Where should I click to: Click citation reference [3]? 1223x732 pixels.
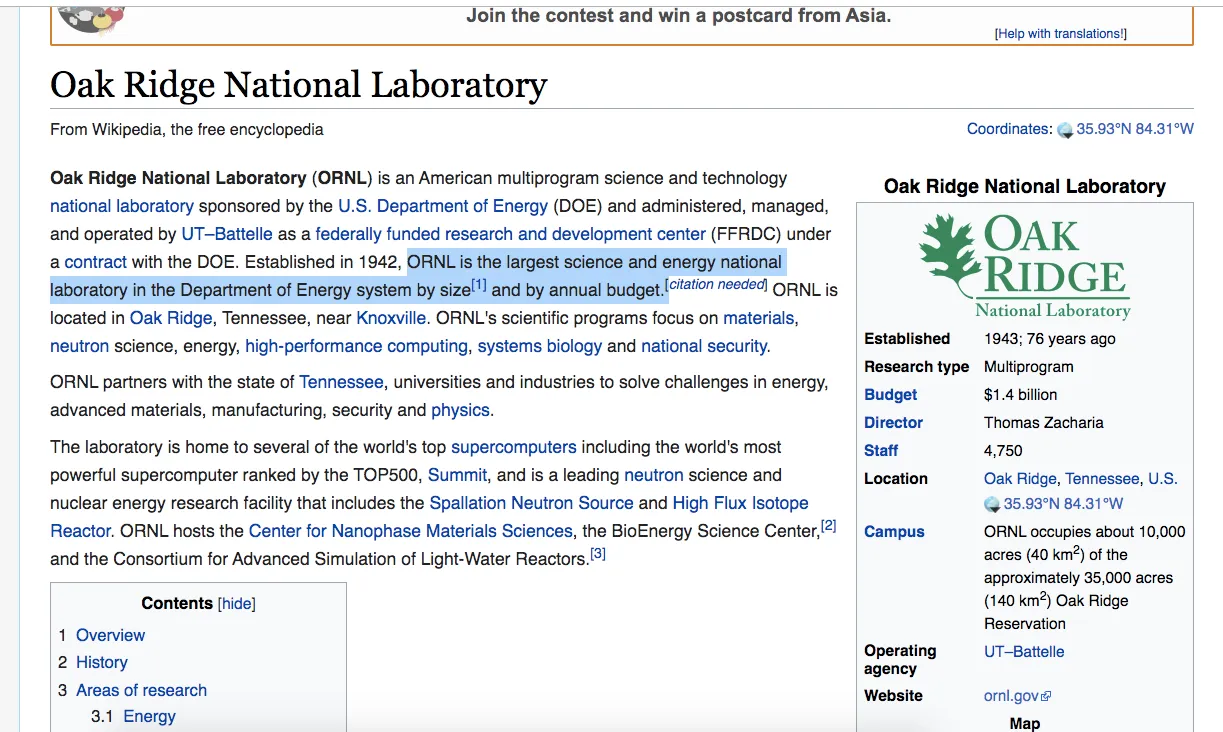[x=598, y=554]
